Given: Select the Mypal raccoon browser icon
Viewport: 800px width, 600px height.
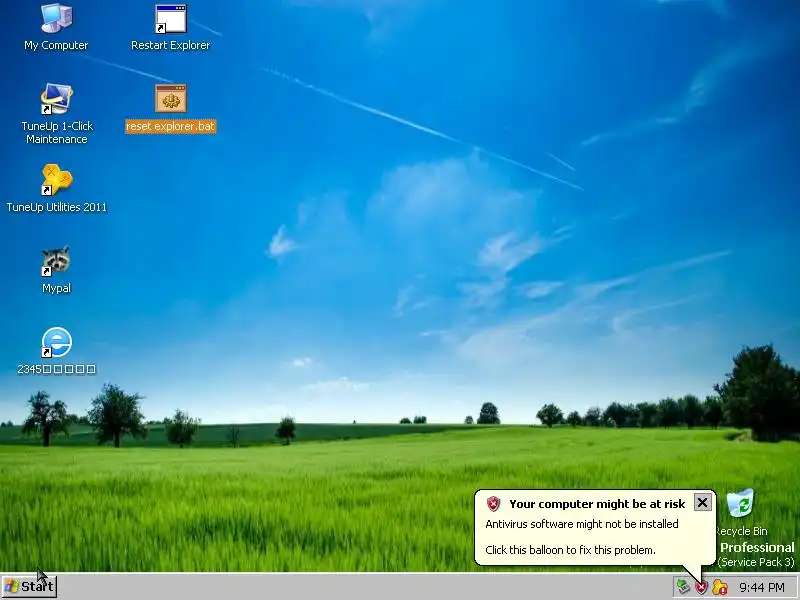Looking at the screenshot, I should (56, 261).
